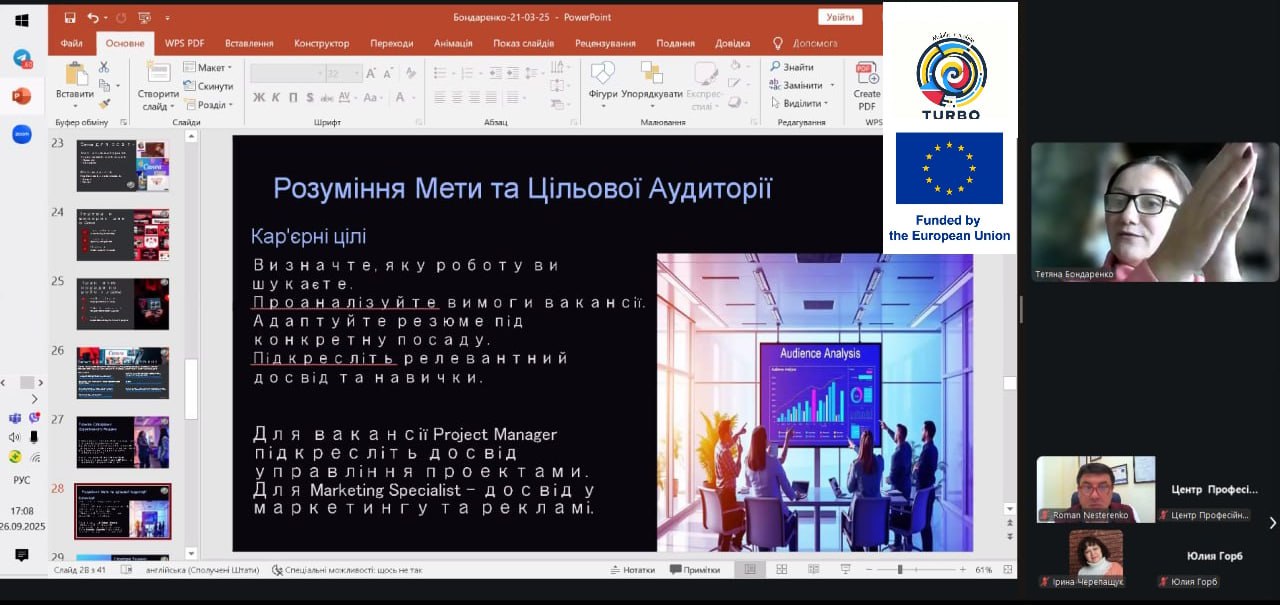Viewport: 1280px width, 607px height.
Task: Open the Вставлення ribbon tab
Action: (249, 43)
